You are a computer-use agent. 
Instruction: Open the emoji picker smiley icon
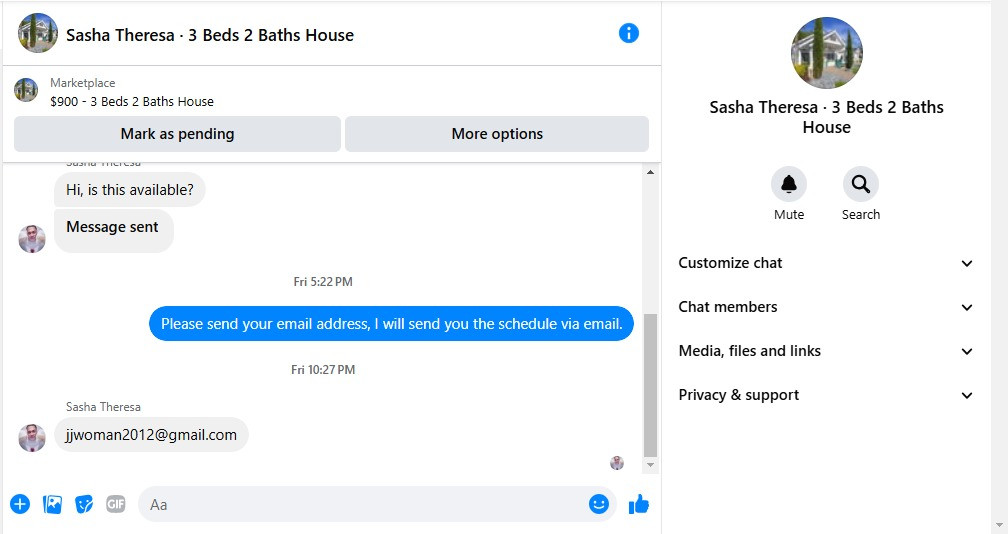598,504
